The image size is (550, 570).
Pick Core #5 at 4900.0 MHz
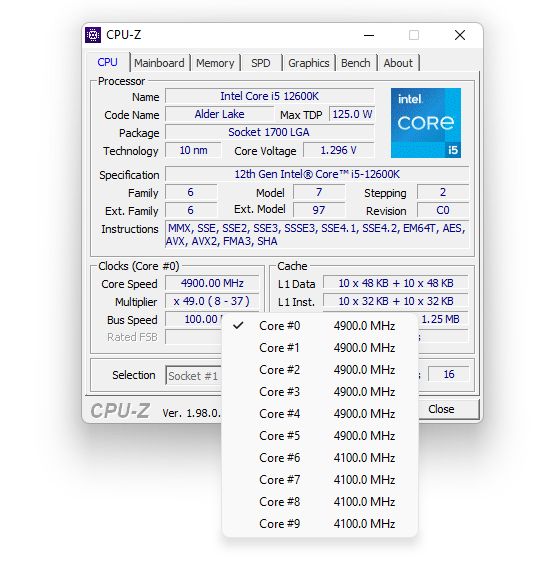click(320, 435)
